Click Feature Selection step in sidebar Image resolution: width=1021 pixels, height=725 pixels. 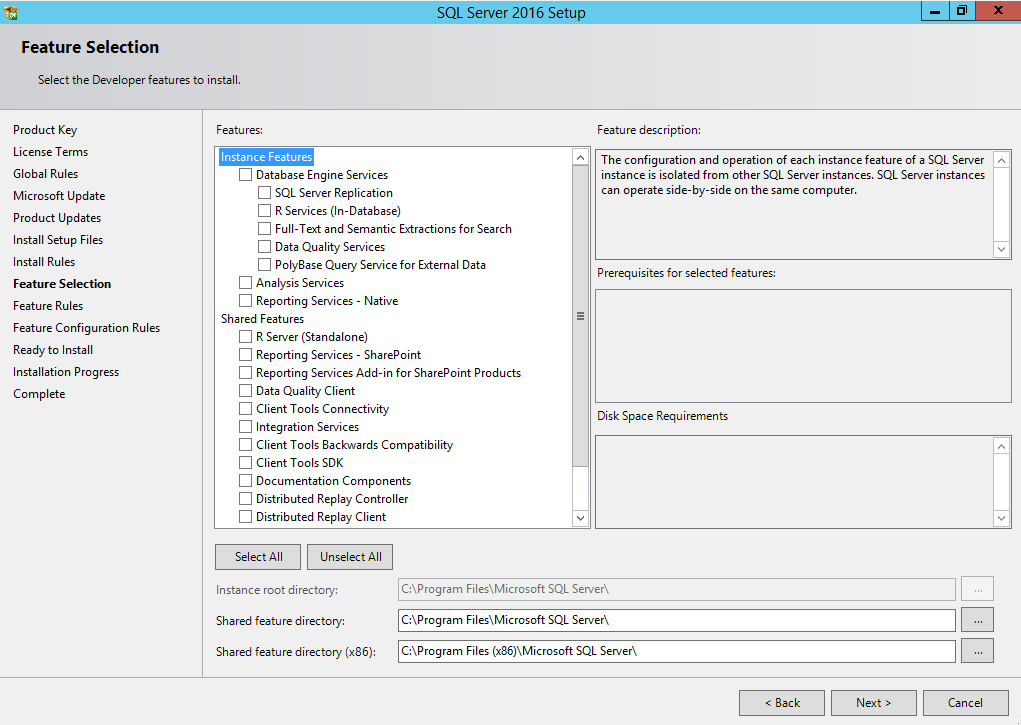tap(62, 284)
